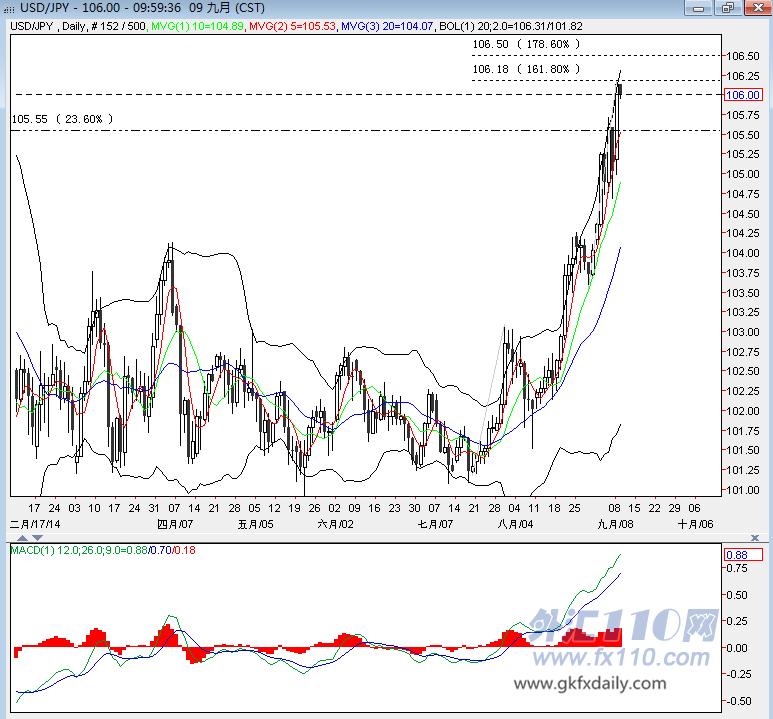Close the MACD indicator panel
773x719 pixels.
pos(755,537)
